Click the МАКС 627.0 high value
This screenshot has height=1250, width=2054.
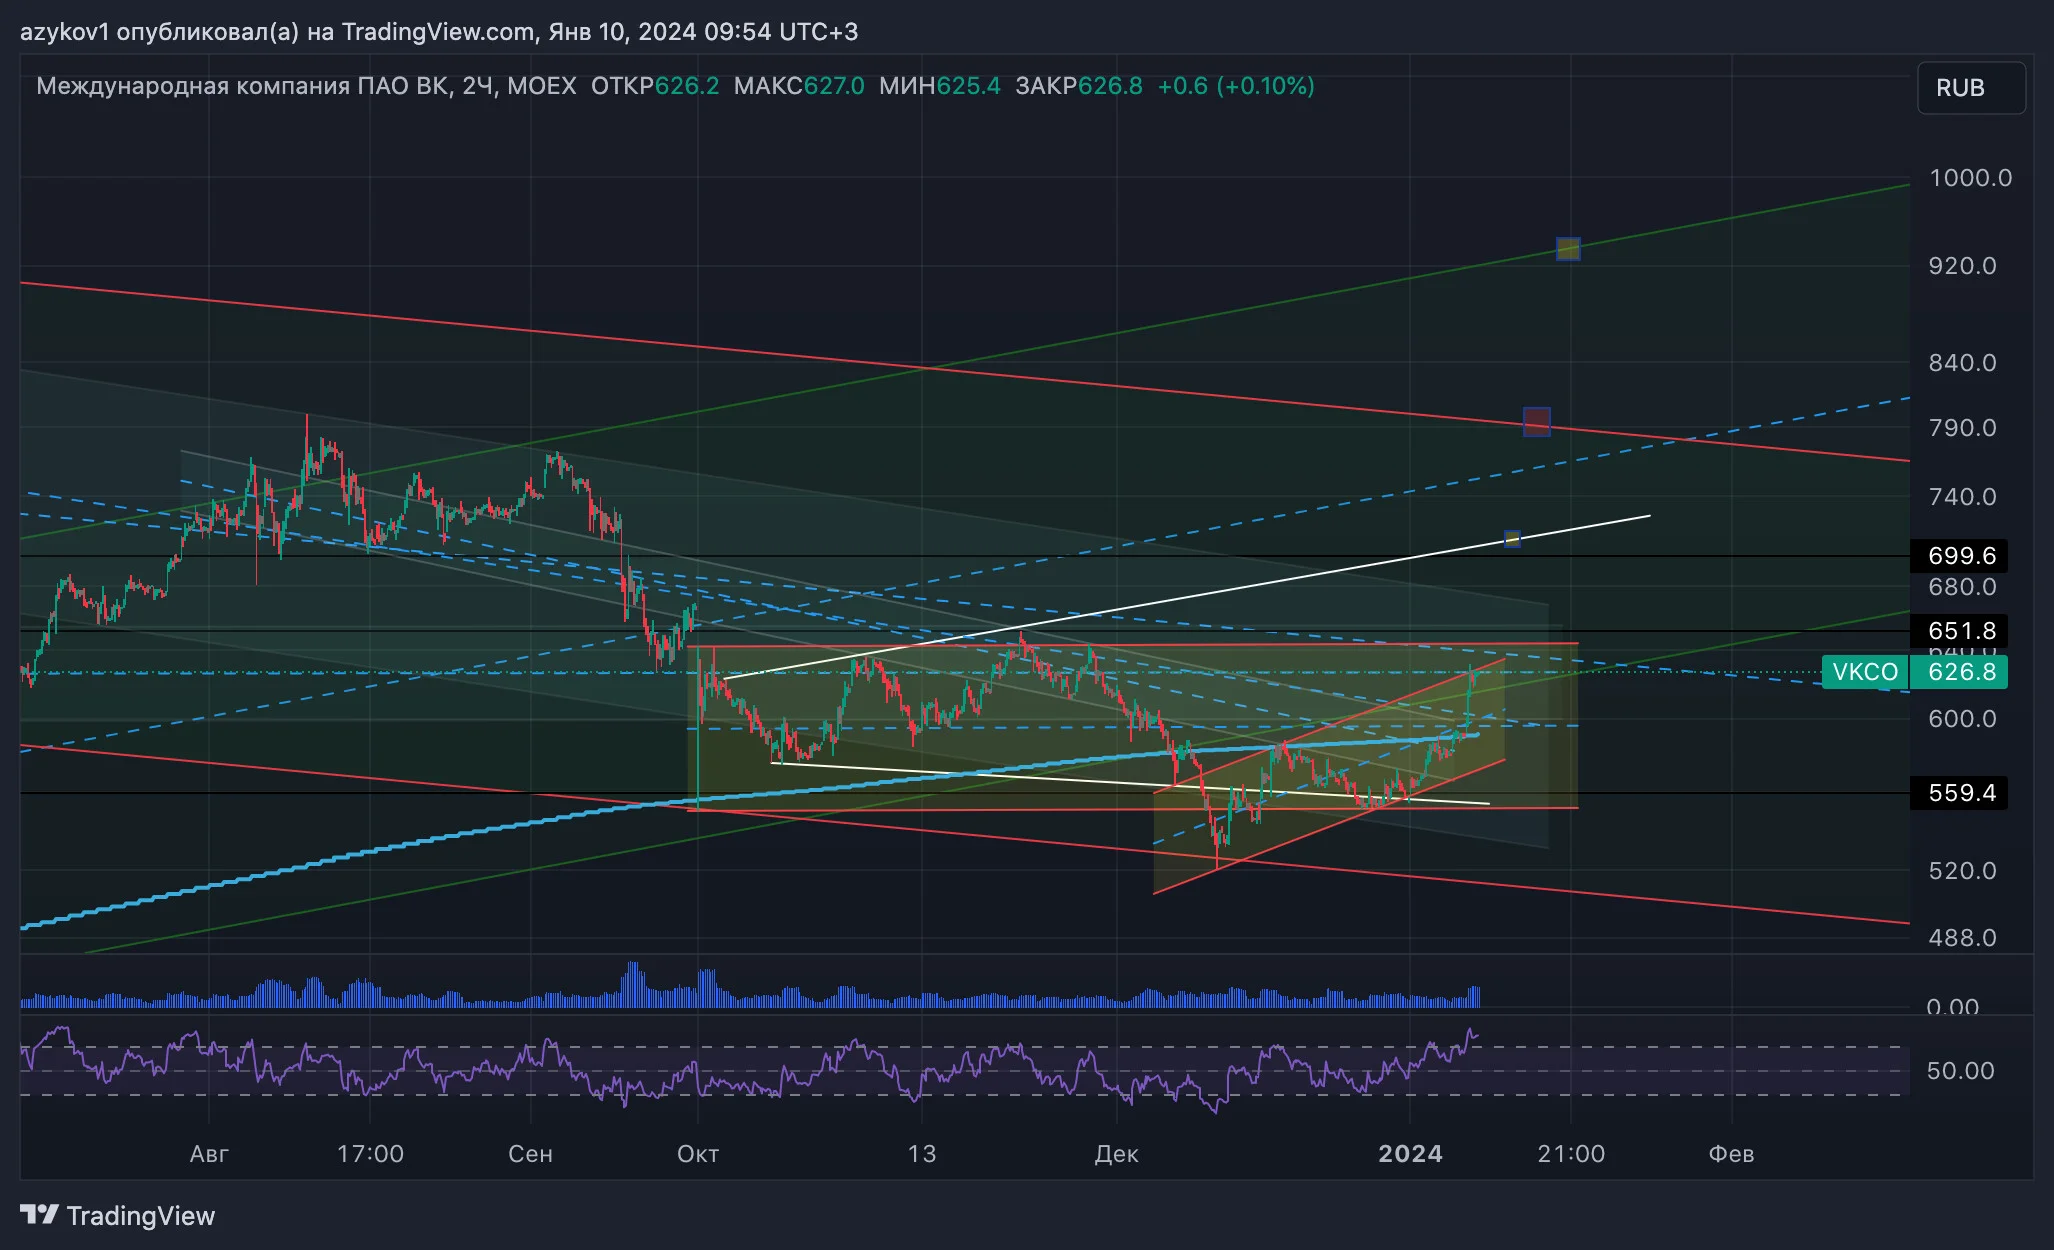(x=799, y=86)
